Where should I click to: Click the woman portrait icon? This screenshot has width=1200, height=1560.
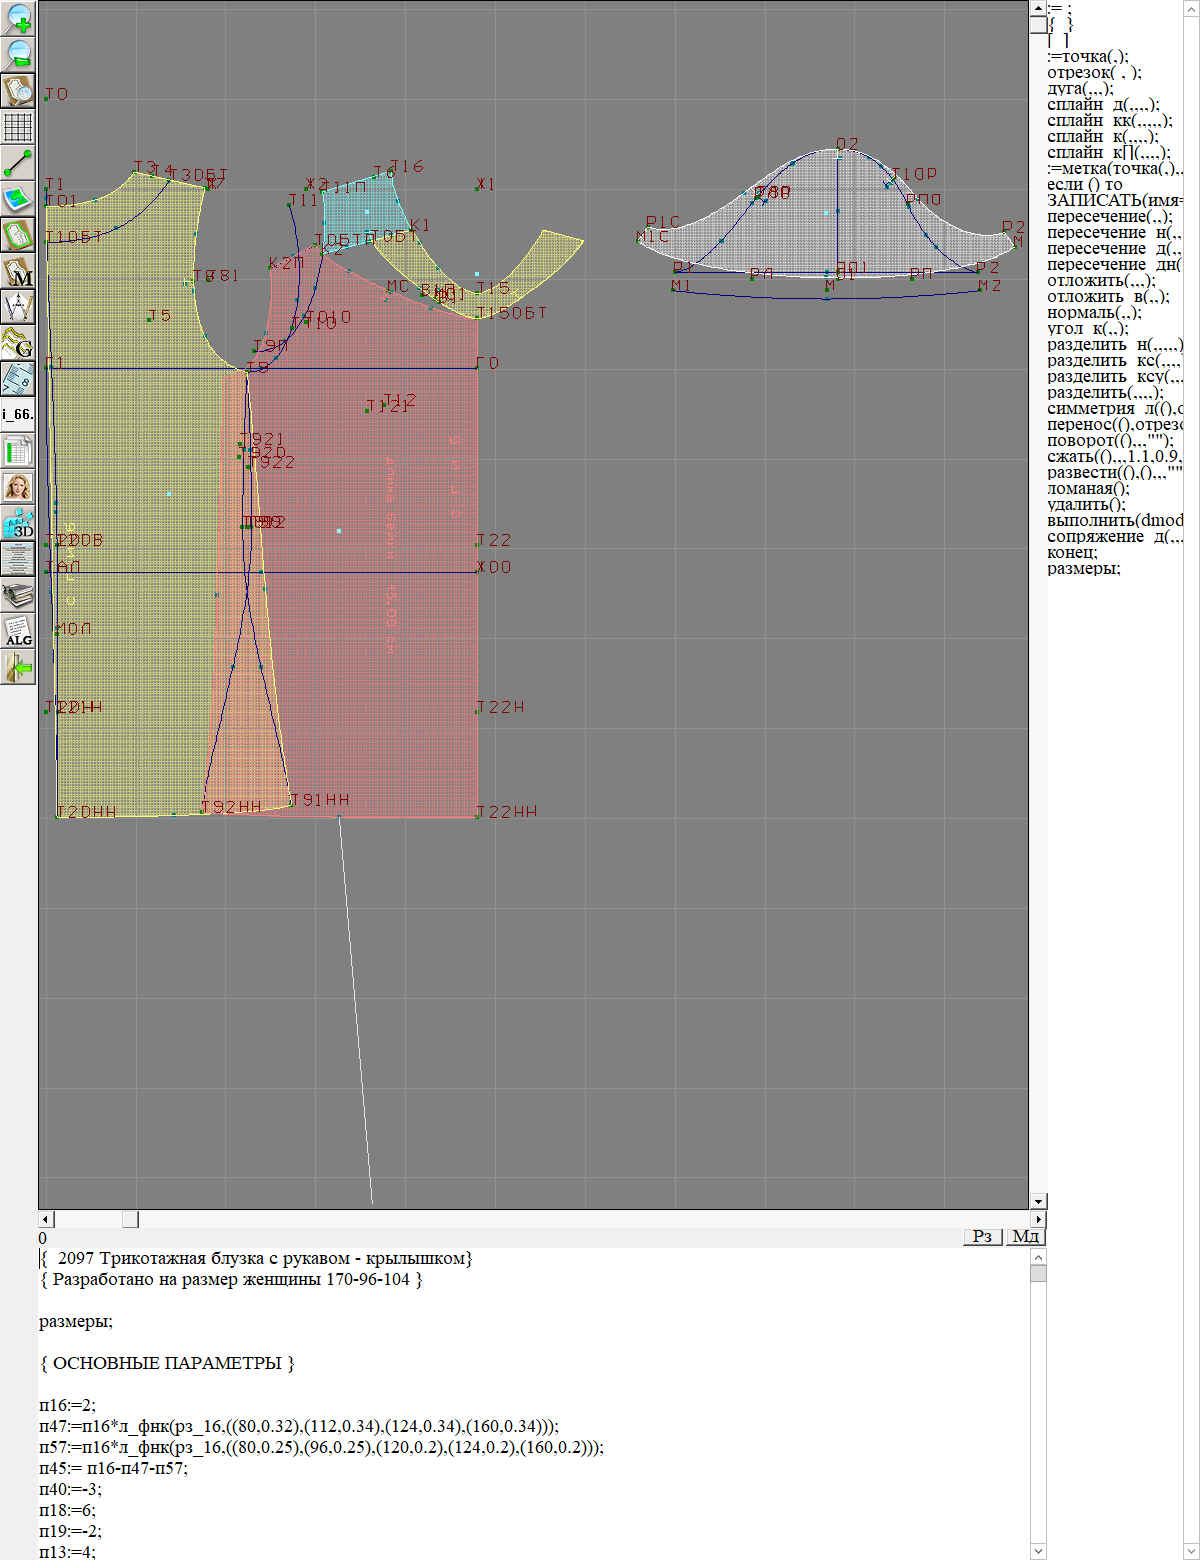18,487
